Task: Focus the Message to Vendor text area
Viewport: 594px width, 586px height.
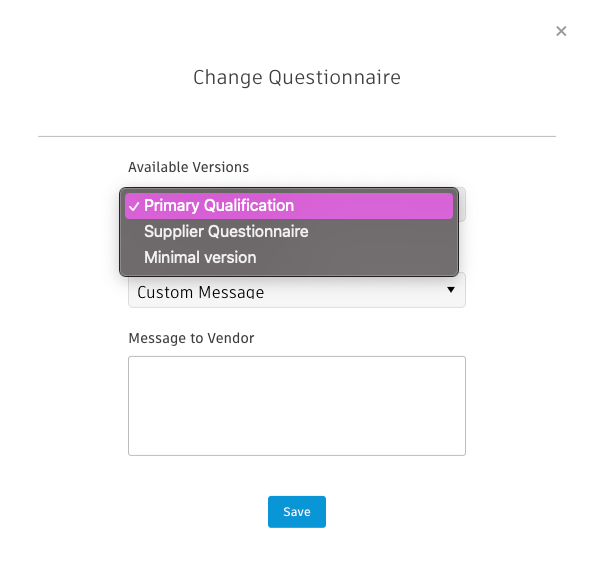Action: [297, 406]
